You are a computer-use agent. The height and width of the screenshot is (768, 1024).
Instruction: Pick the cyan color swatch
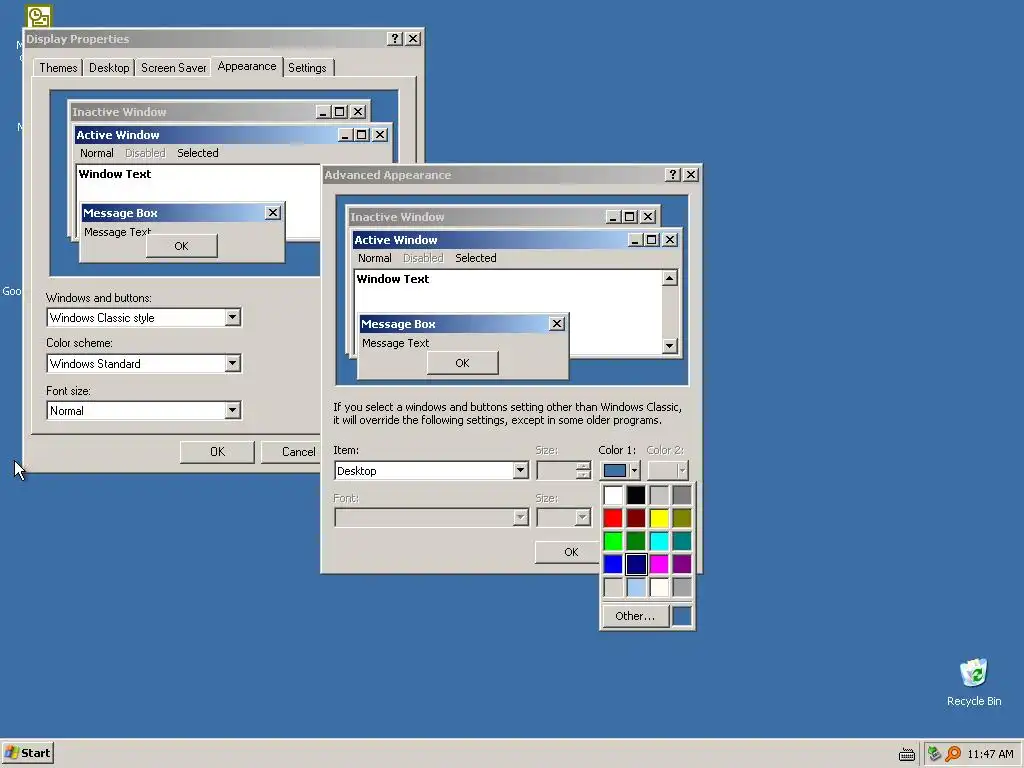pyautogui.click(x=659, y=541)
